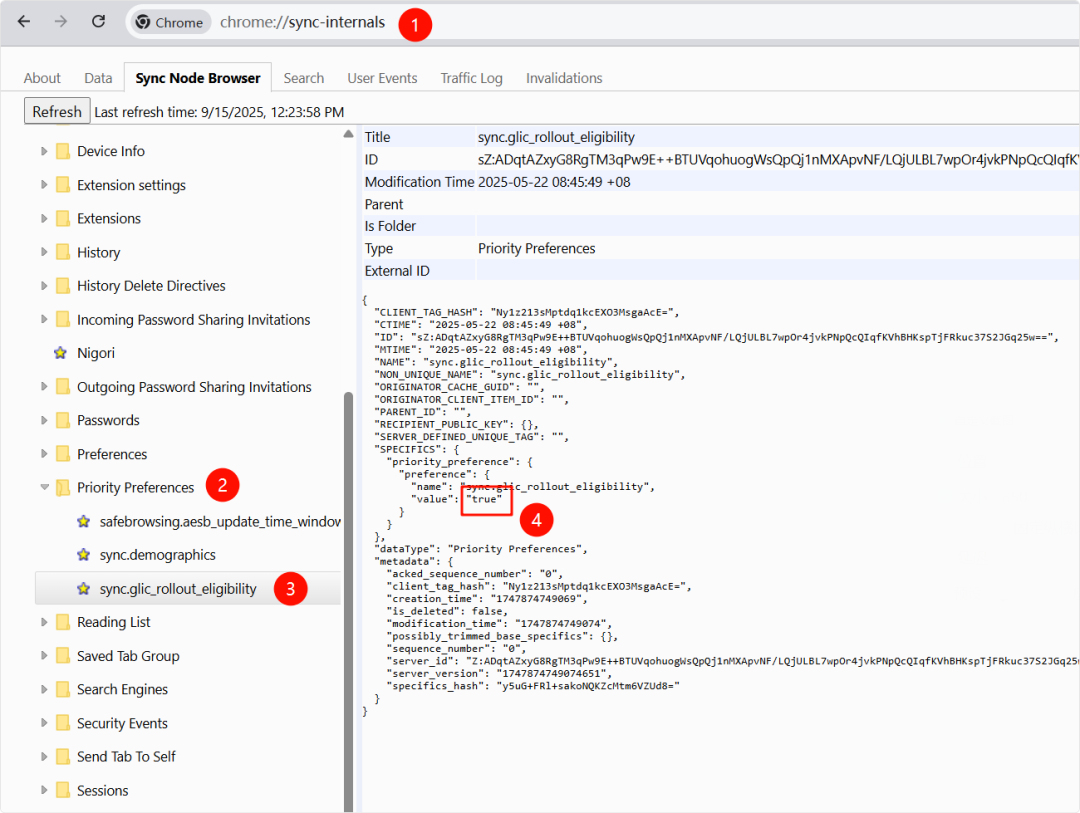This screenshot has width=1080, height=813.
Task: Click the safebrowsing.aesb_update_time_window star icon
Action: pos(83,522)
